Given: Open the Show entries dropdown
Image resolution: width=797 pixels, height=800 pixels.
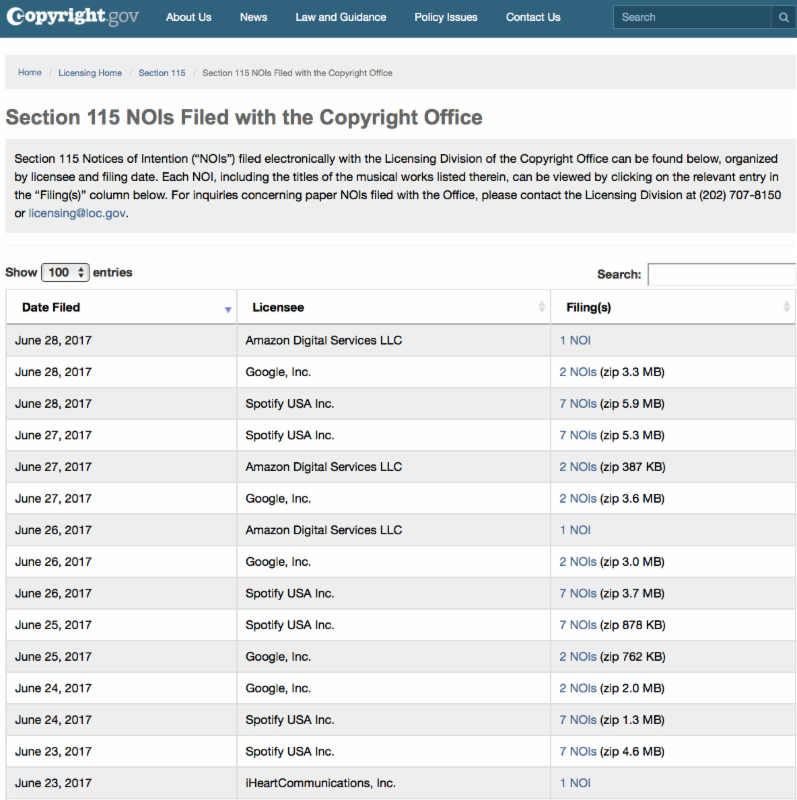Looking at the screenshot, I should (x=65, y=272).
